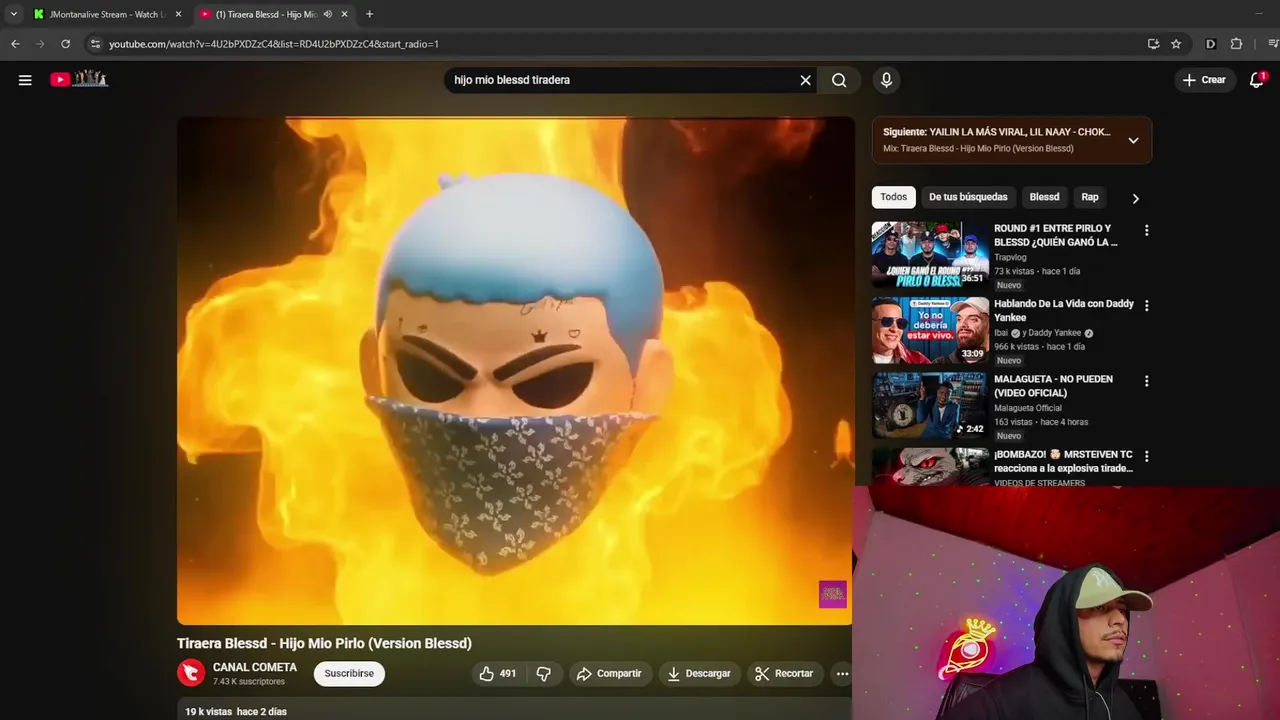Open the ¡BOMBAZO! MRSTEIVEN TC video title
The image size is (1280, 720).
tap(1063, 461)
